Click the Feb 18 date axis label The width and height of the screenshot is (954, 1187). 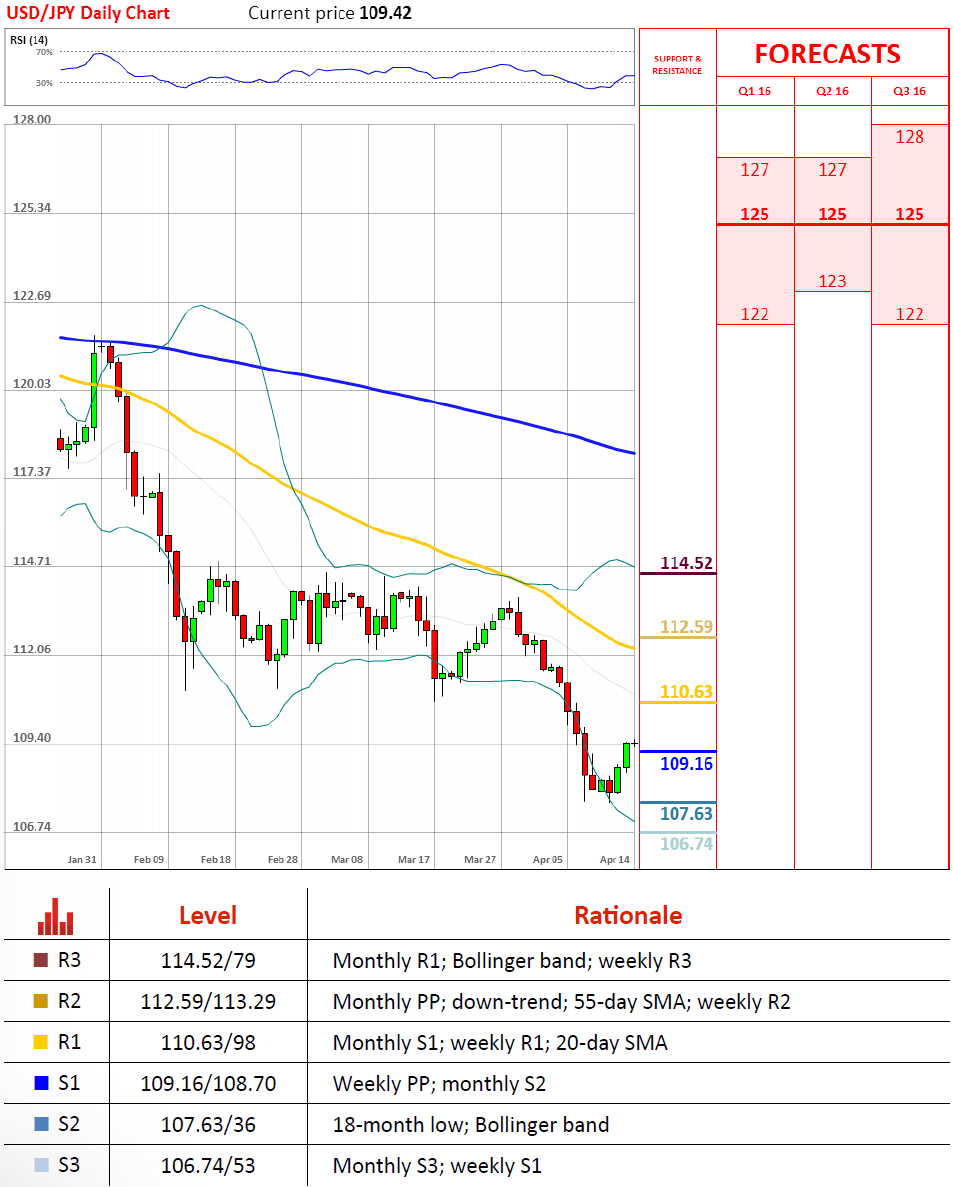click(216, 859)
